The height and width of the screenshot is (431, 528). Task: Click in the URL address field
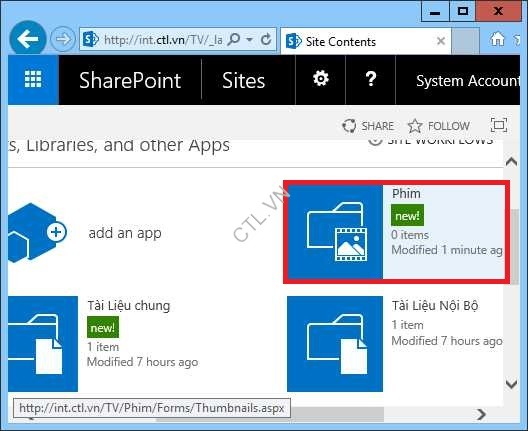(x=163, y=40)
